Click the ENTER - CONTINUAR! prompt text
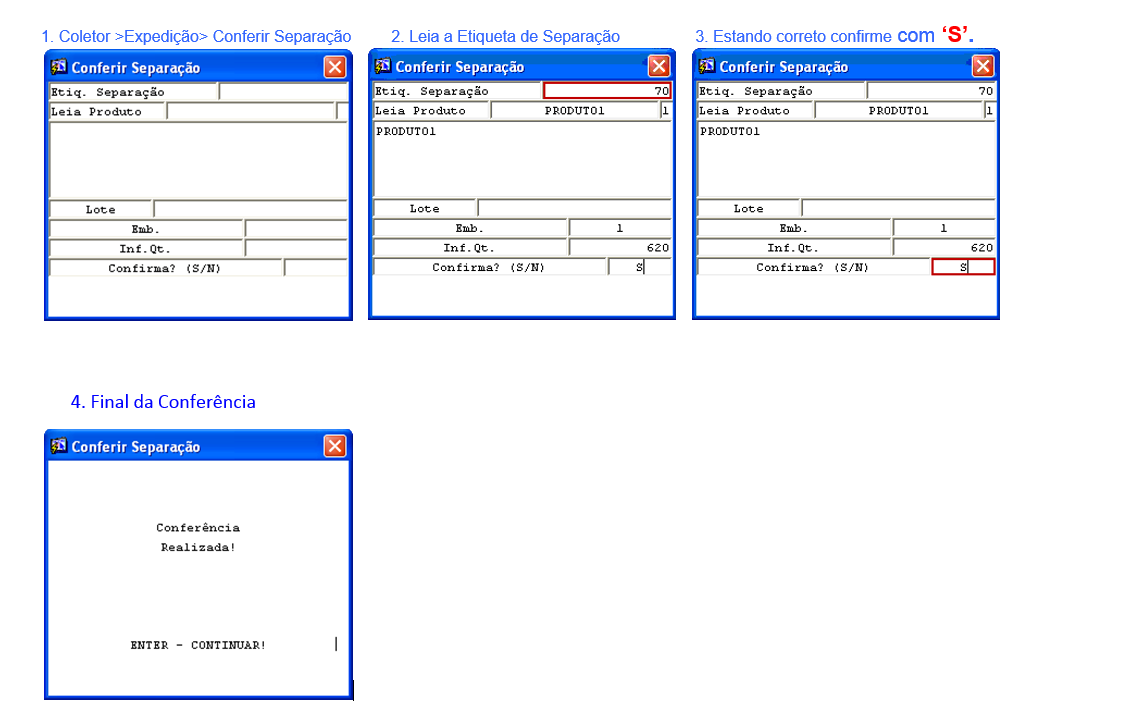The width and height of the screenshot is (1128, 724). click(198, 645)
